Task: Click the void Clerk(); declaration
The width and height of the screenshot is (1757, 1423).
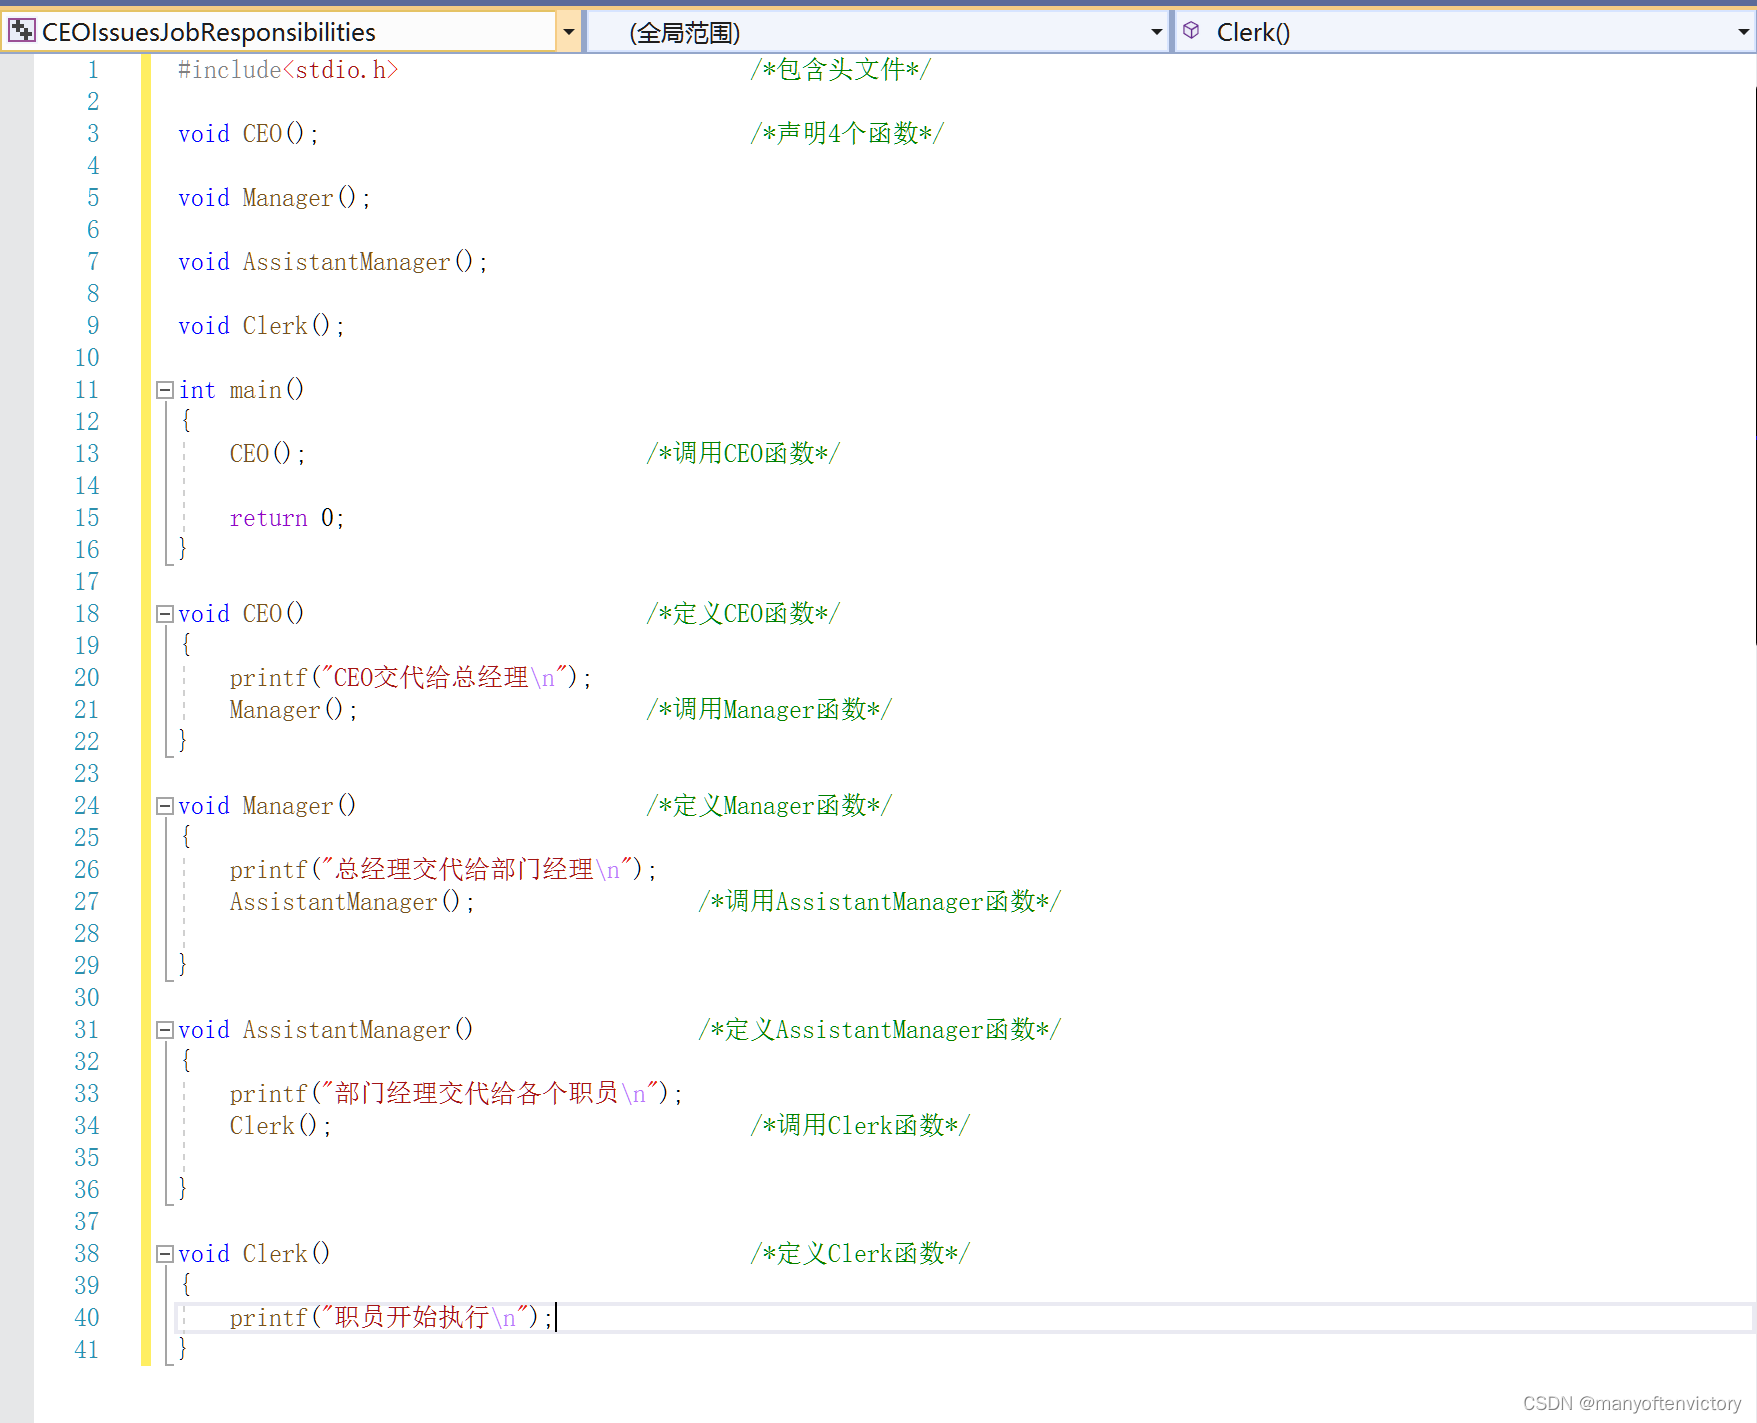Action: click(x=261, y=326)
